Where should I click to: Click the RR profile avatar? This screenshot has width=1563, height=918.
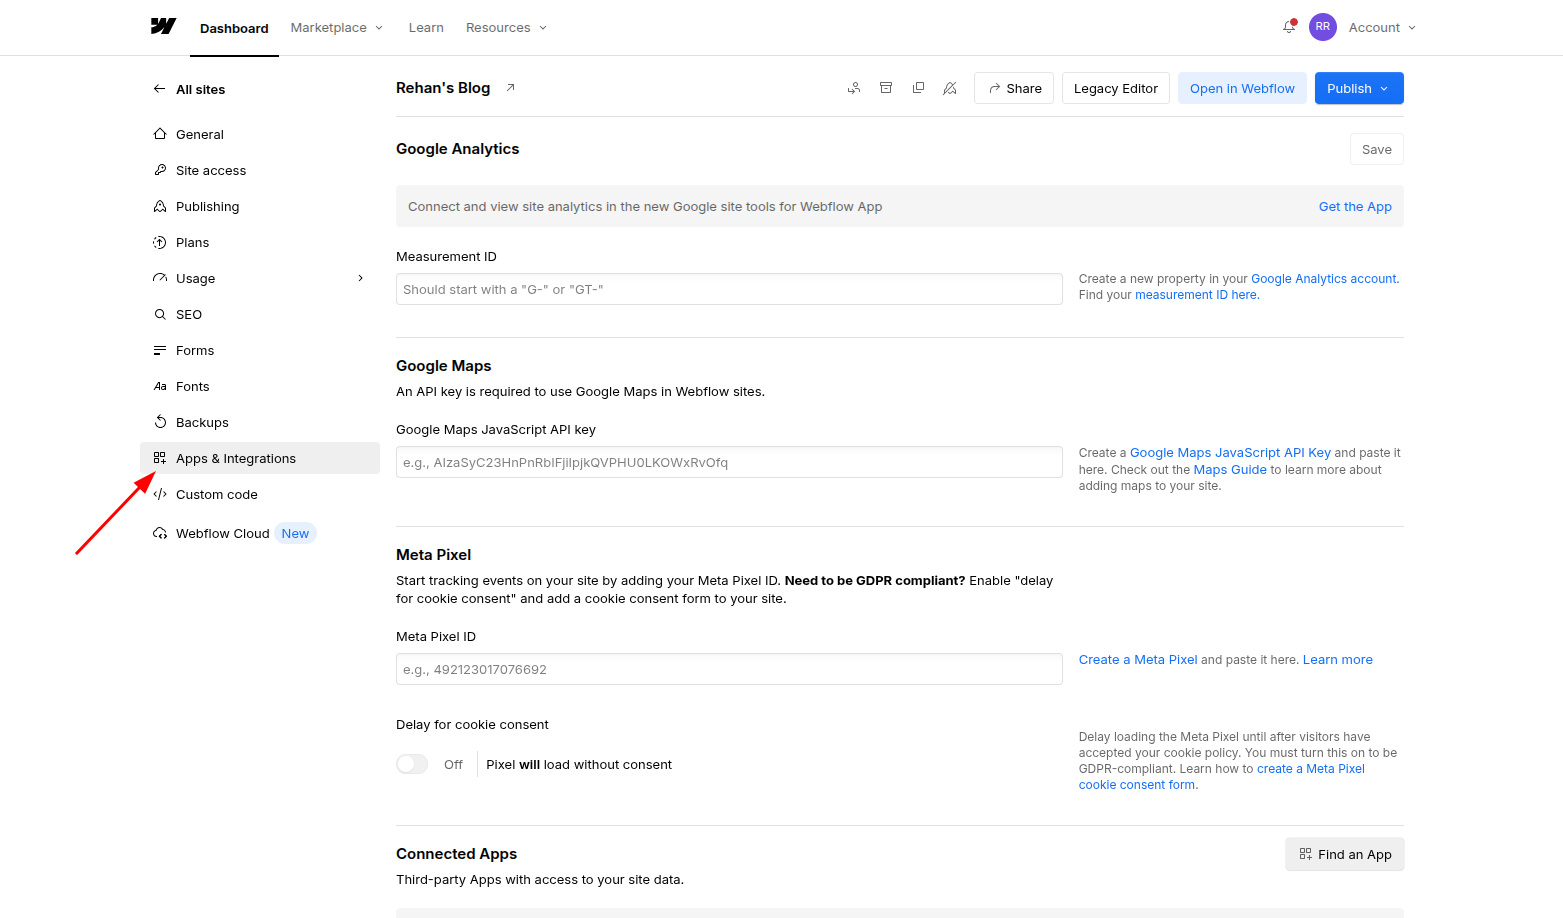(1323, 27)
